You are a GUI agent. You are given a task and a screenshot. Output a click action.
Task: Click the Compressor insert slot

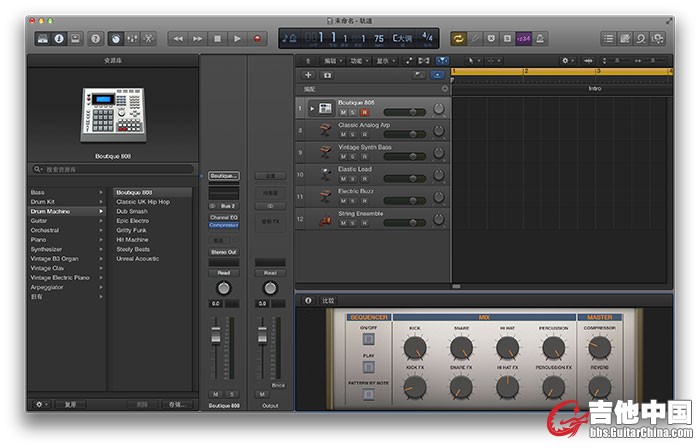pos(224,225)
